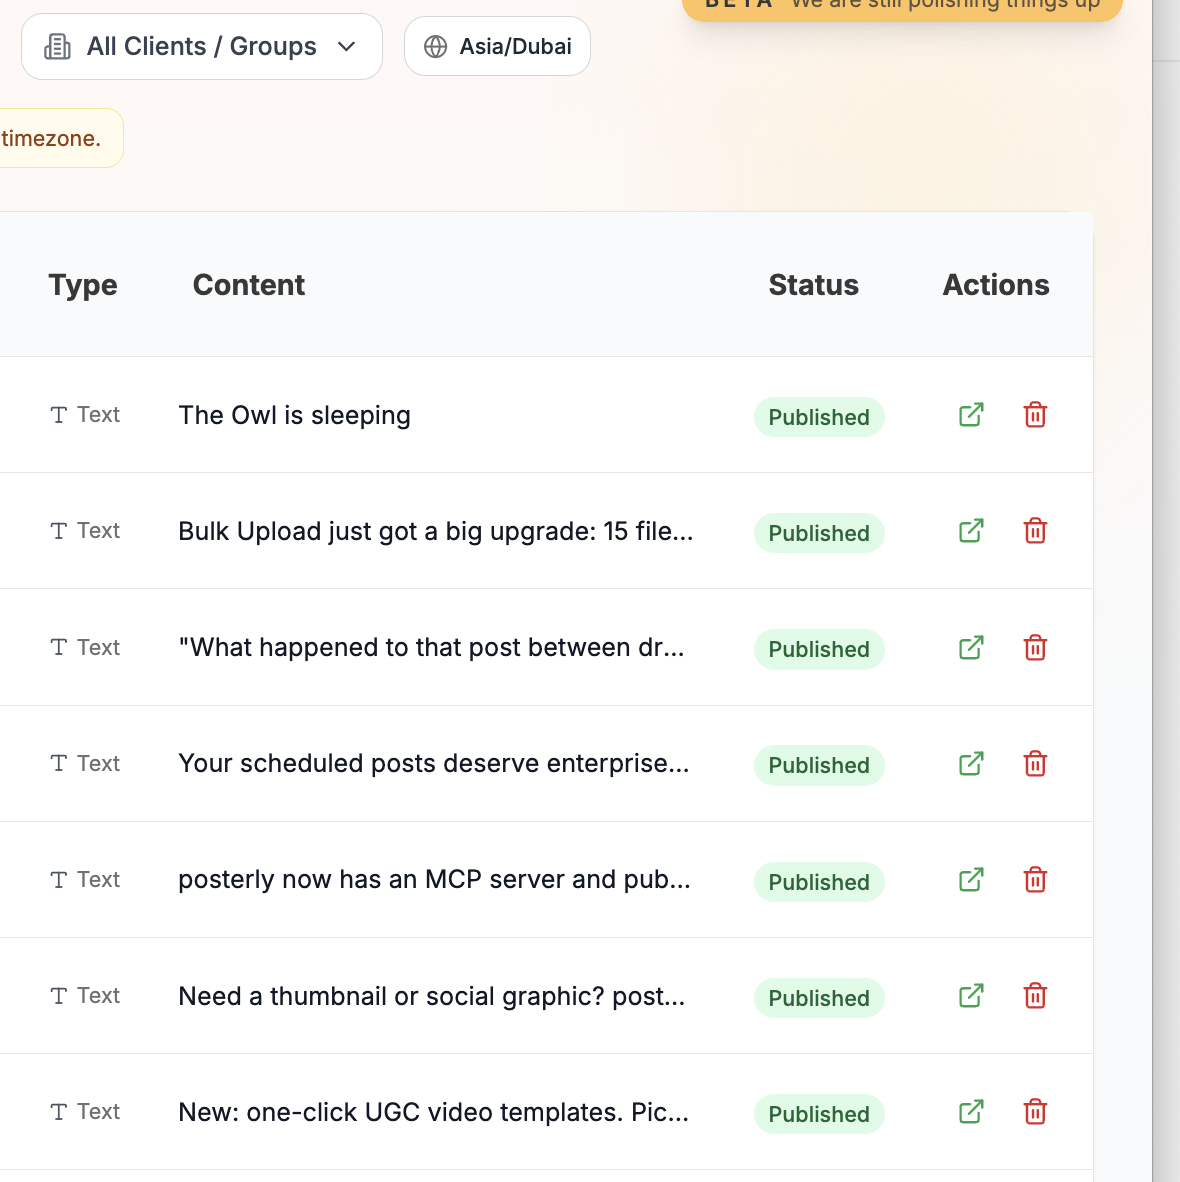The width and height of the screenshot is (1180, 1182).
Task: Click the Text icon on the bulk upload row
Action: tap(59, 530)
